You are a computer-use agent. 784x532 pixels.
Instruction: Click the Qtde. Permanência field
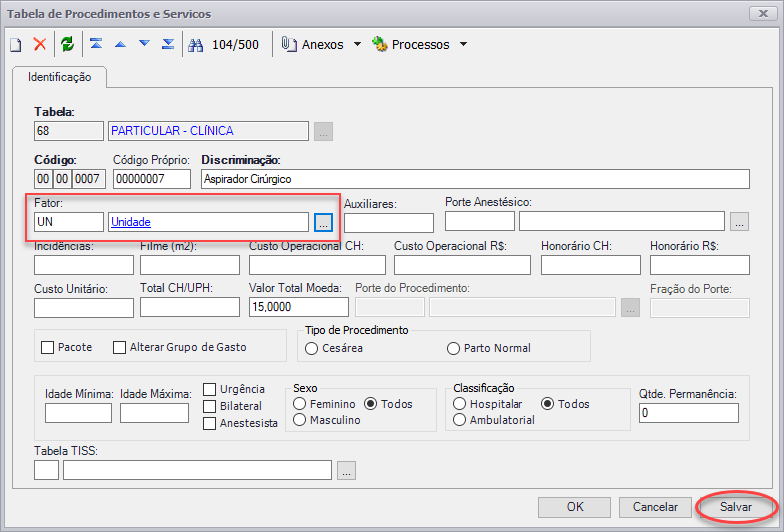click(x=689, y=413)
